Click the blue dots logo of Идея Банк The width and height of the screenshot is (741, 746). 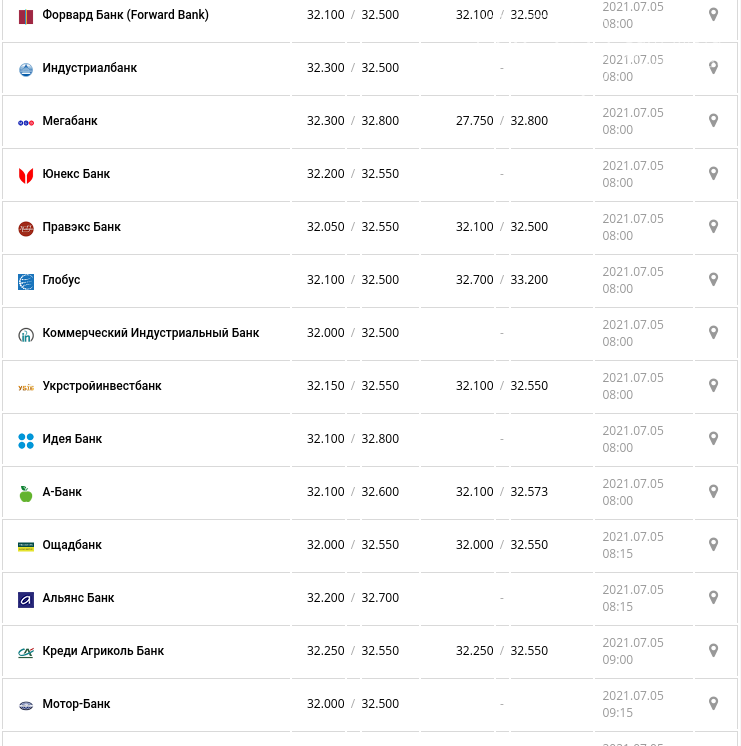click(x=26, y=441)
